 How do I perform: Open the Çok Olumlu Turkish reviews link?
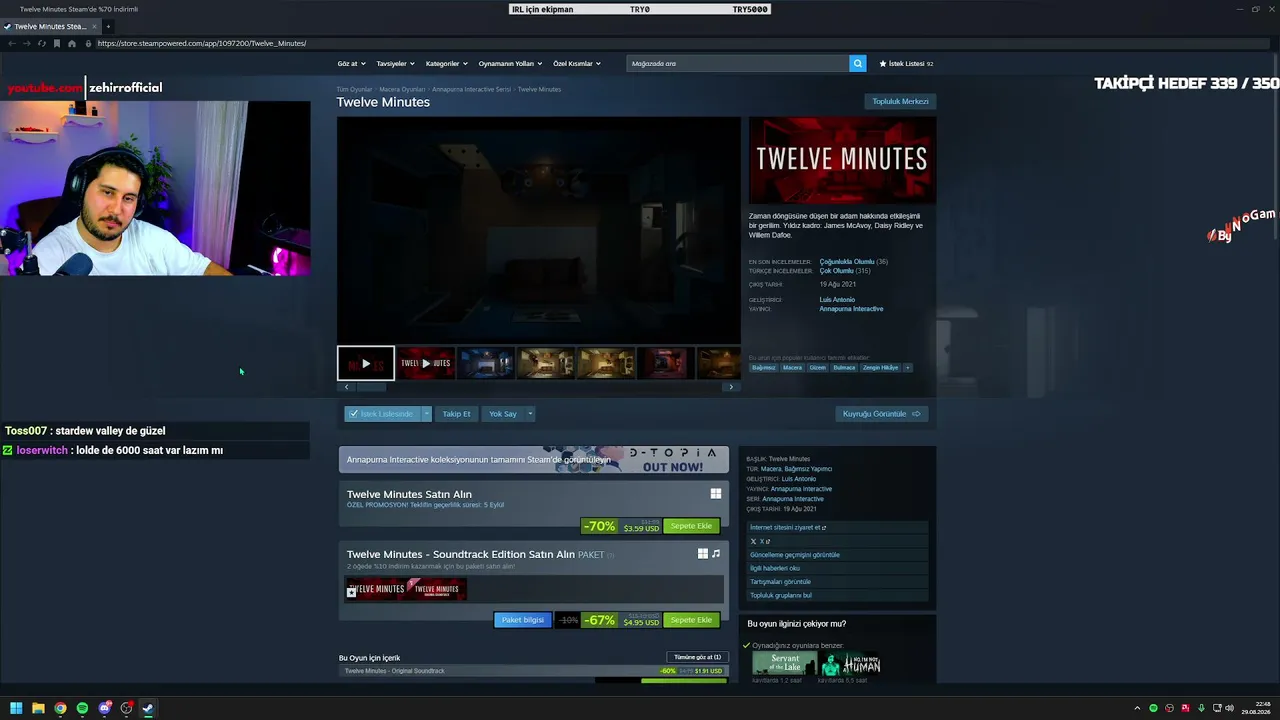tap(836, 271)
